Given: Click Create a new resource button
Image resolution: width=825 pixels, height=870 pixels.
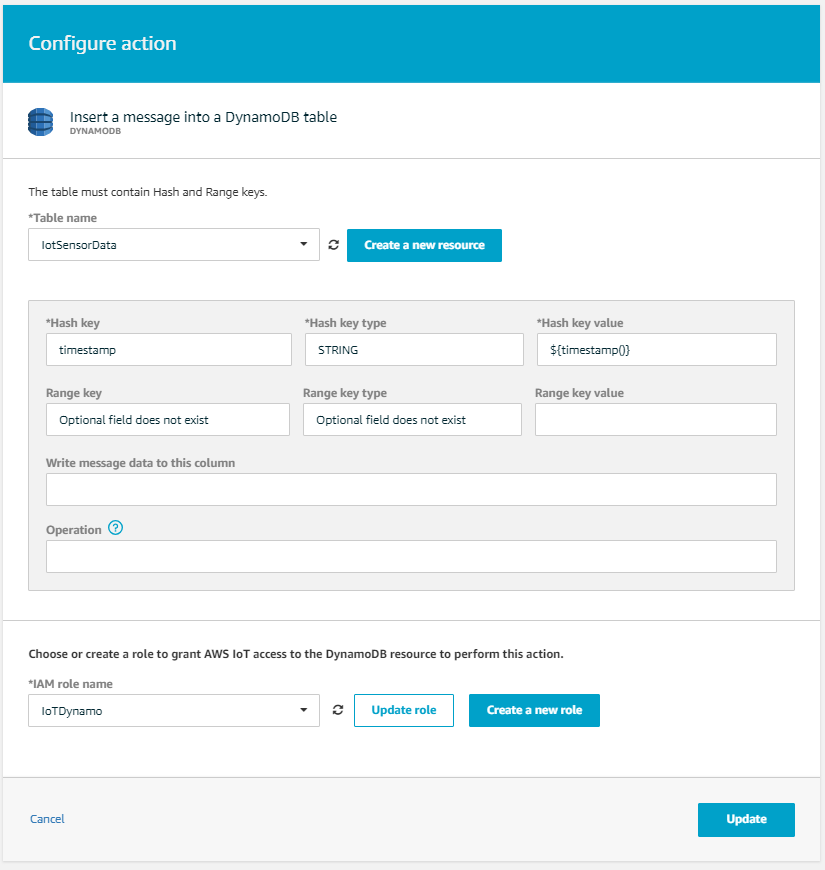Looking at the screenshot, I should (424, 245).
